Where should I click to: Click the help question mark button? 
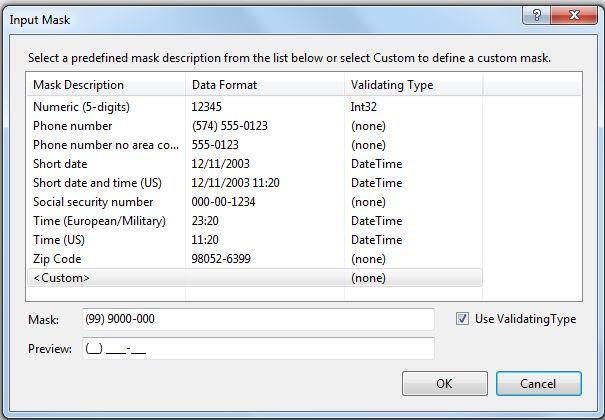click(536, 15)
